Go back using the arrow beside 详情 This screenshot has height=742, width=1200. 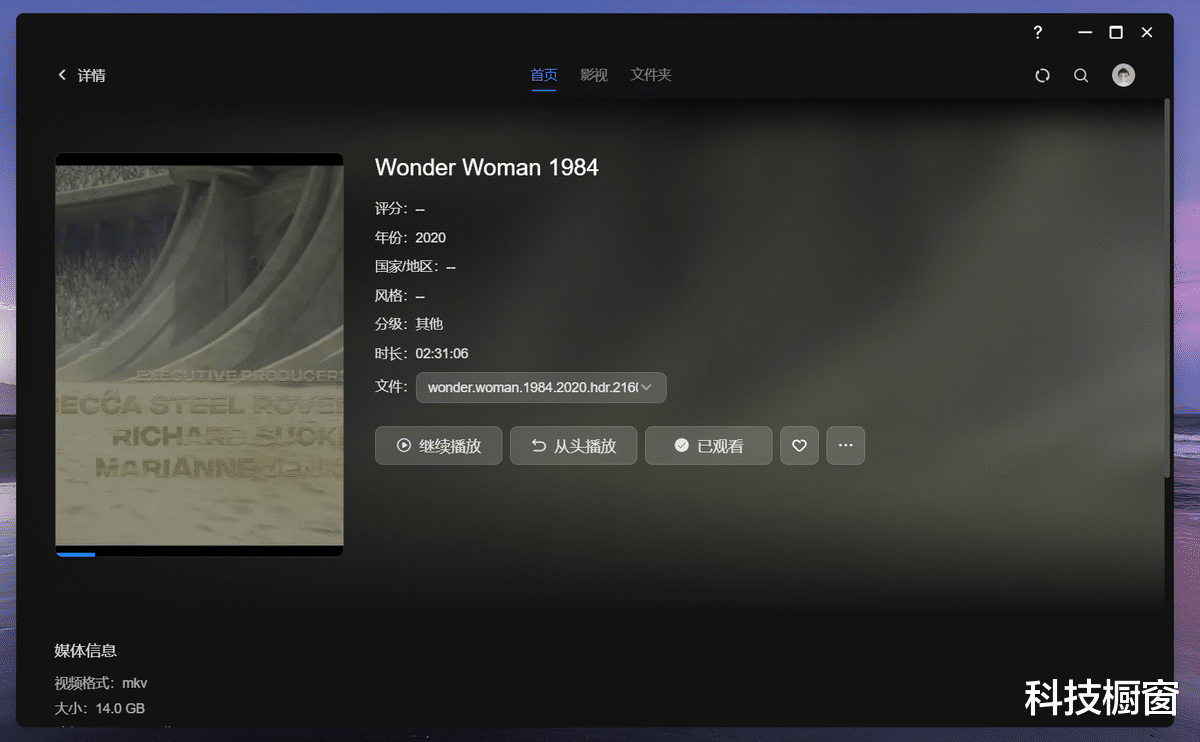(x=62, y=75)
